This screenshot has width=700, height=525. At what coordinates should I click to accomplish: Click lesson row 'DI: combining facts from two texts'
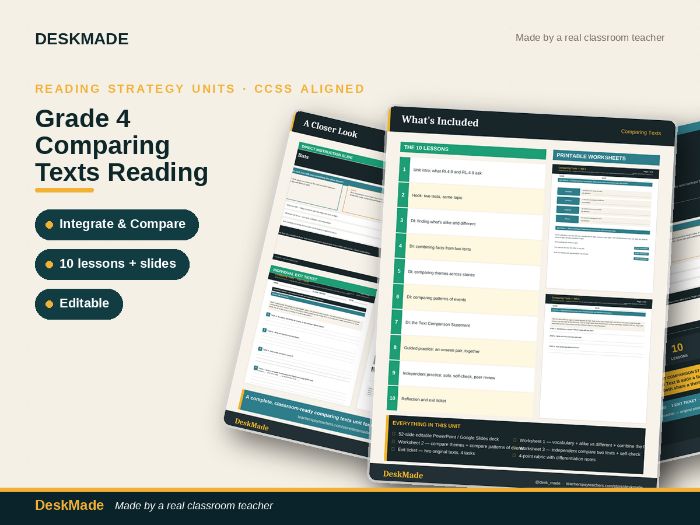point(473,249)
